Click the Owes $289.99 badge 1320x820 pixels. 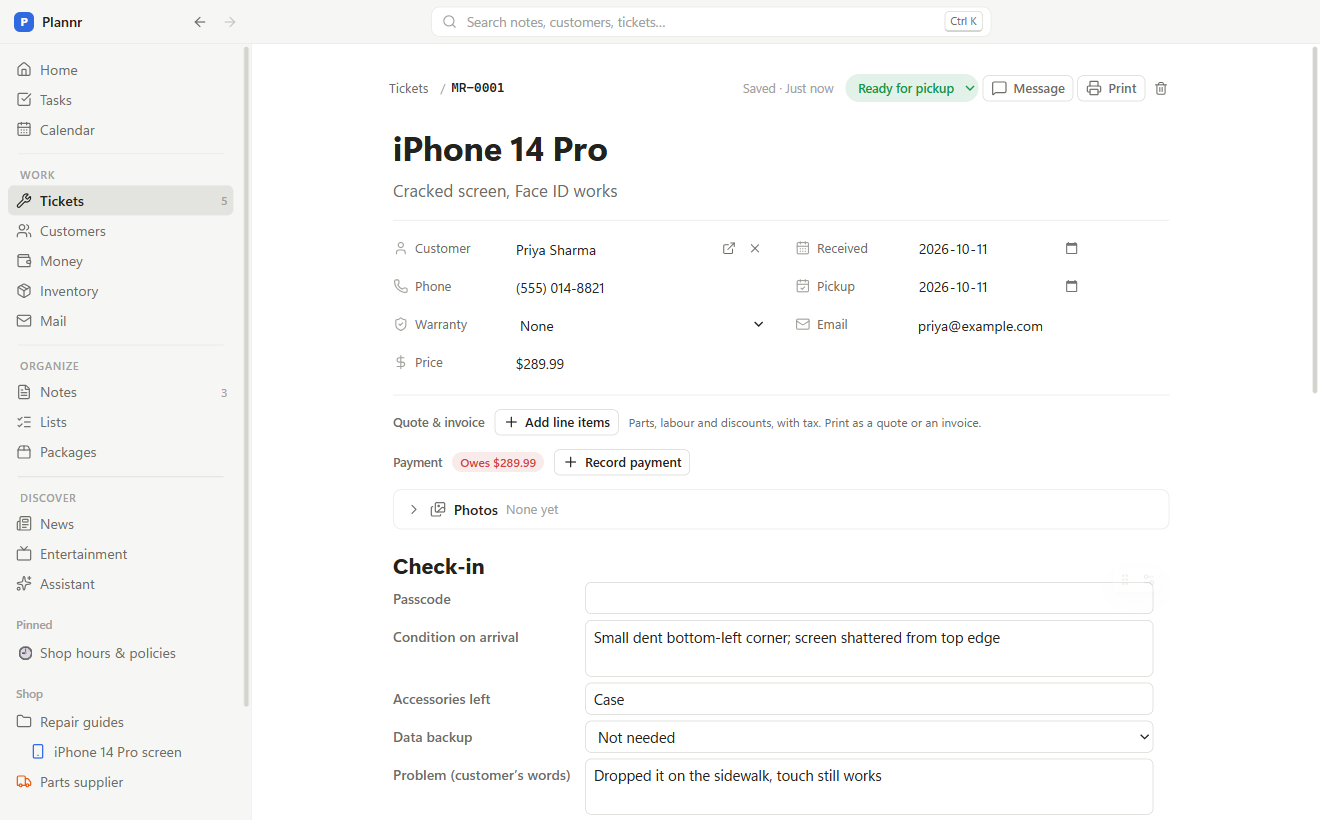[498, 463]
